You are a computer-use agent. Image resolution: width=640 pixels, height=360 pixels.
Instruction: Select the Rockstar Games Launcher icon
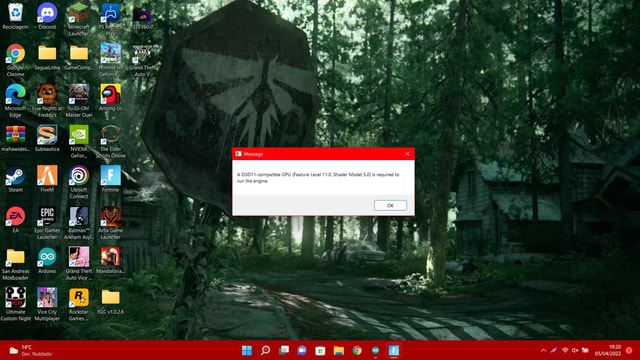[x=79, y=304]
